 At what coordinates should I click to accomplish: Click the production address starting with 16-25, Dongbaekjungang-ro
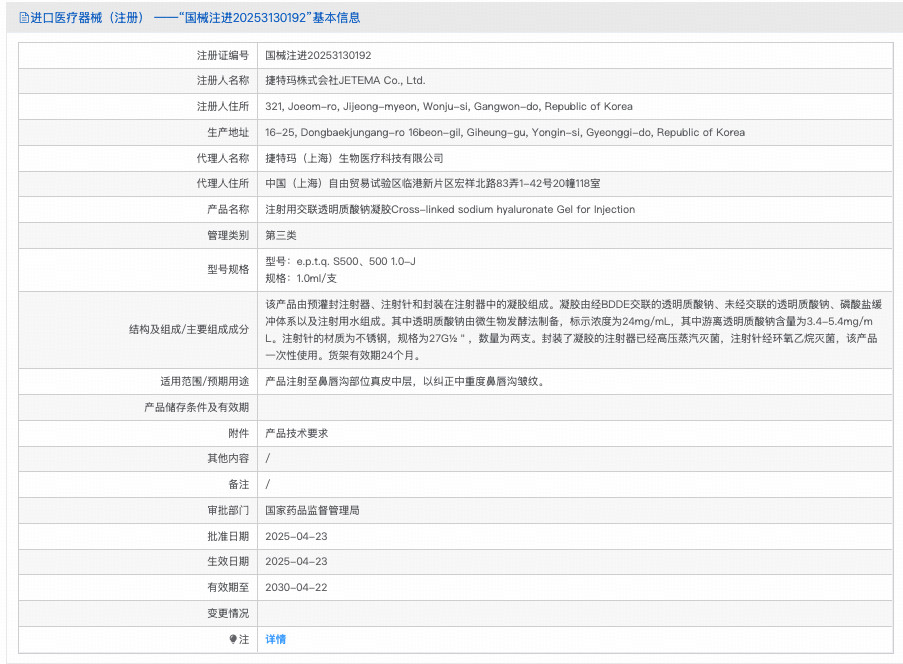504,132
